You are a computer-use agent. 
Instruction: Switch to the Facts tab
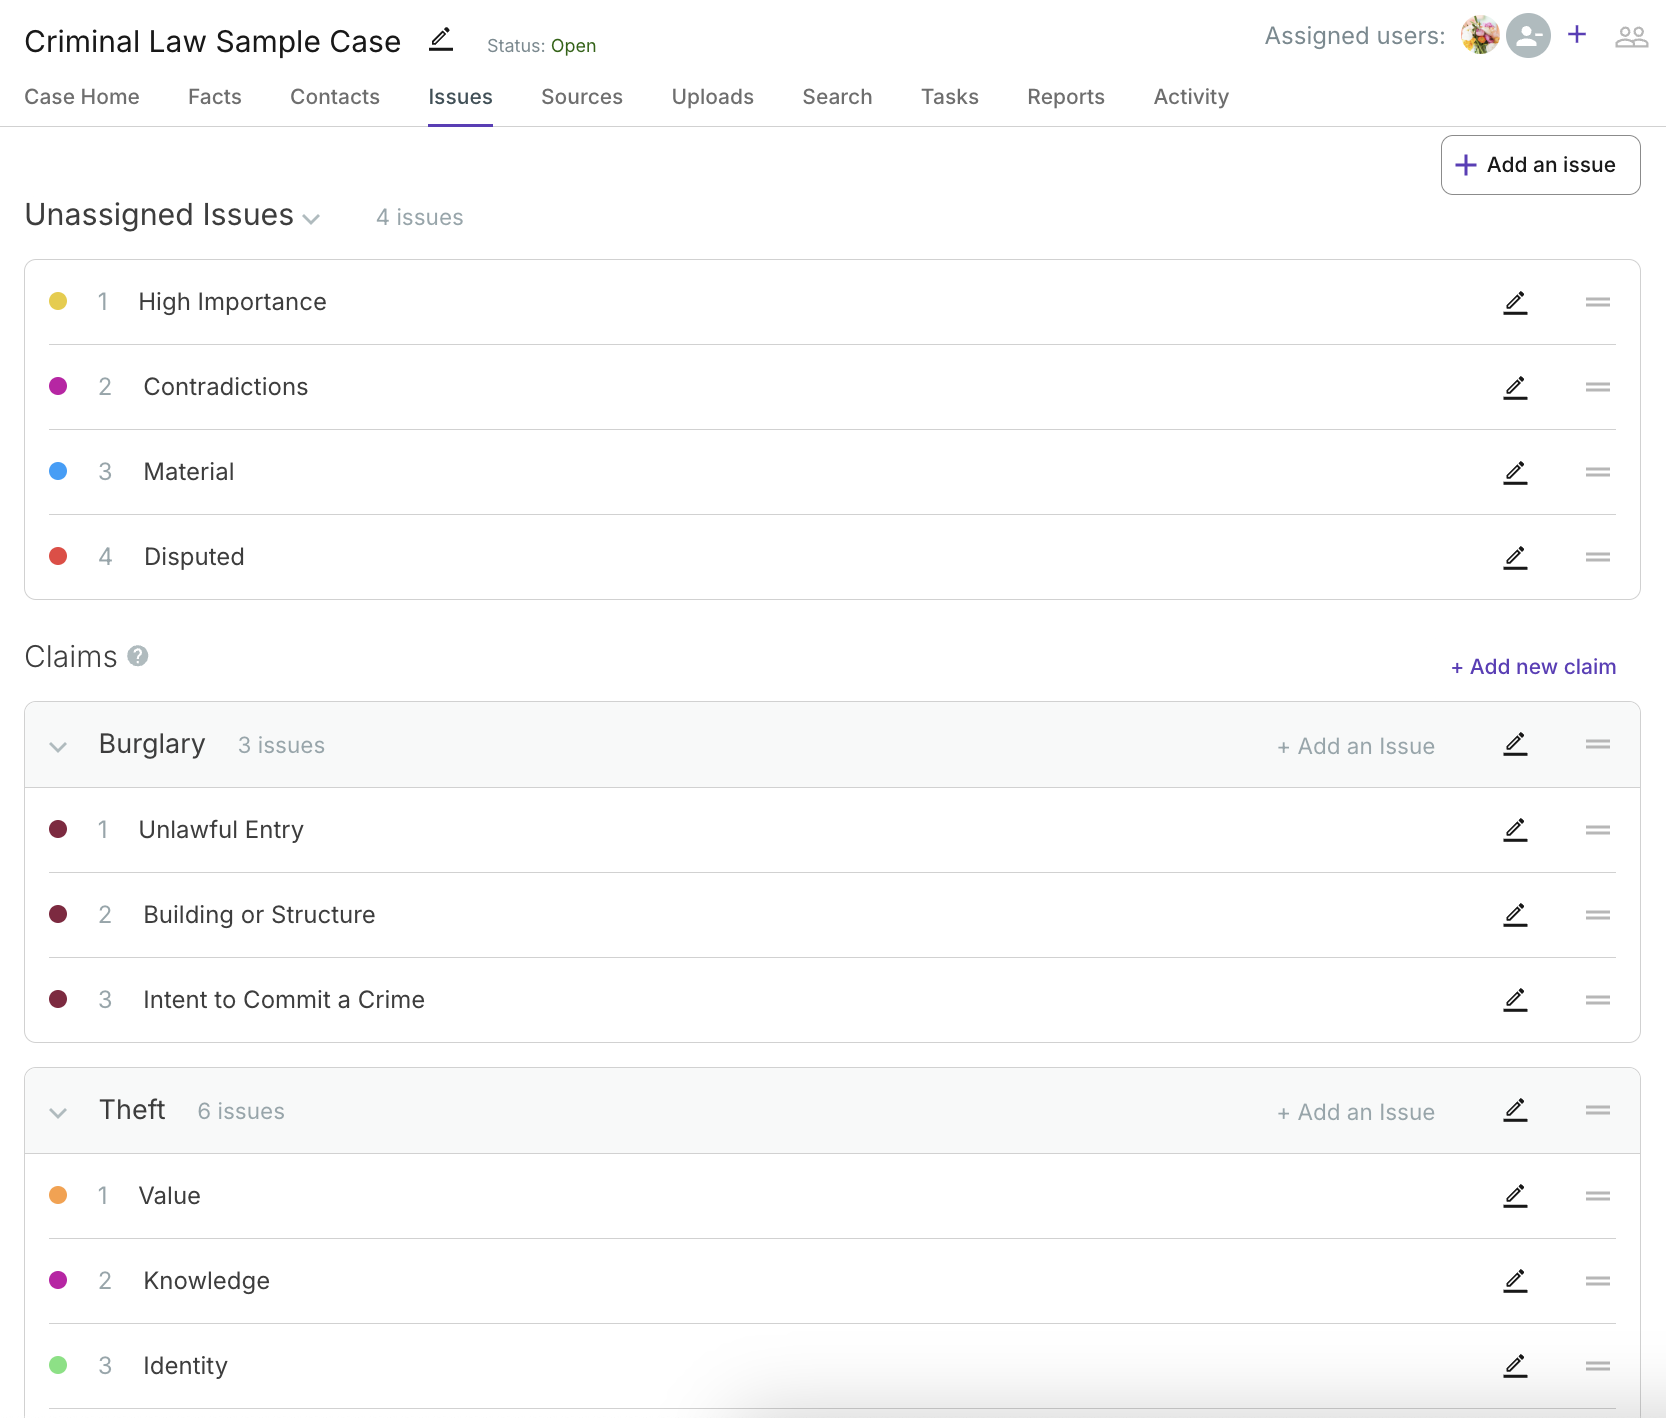(215, 97)
